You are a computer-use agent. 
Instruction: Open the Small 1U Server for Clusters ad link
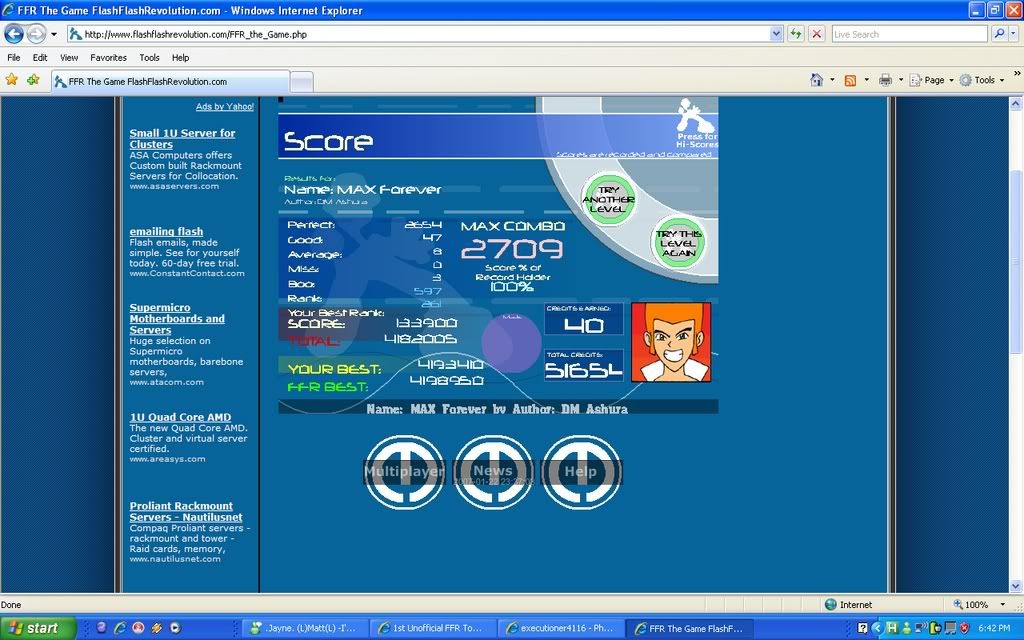coord(182,139)
